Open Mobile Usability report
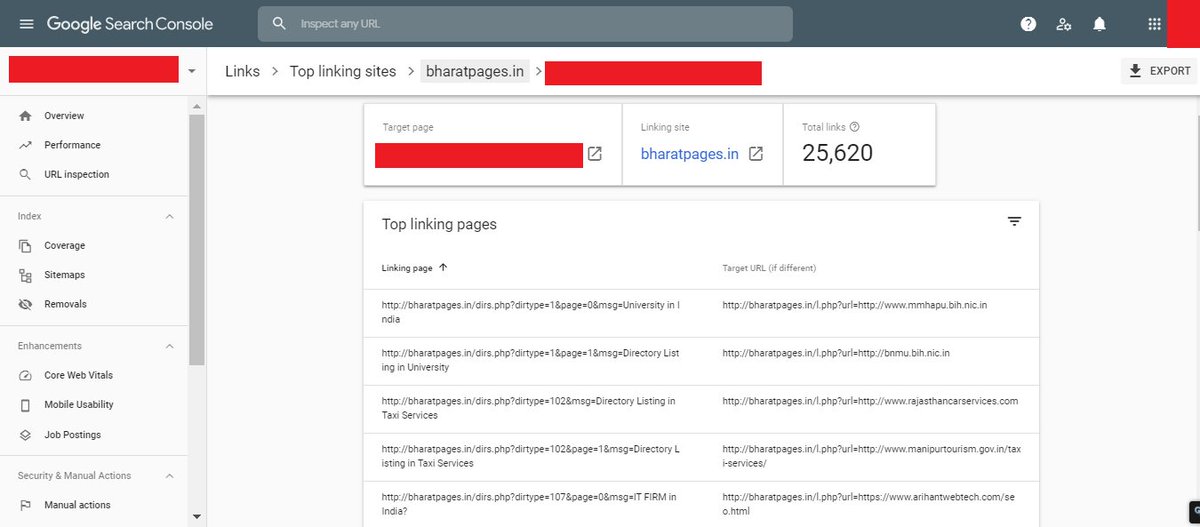Viewport: 1200px width, 527px height. [x=79, y=405]
